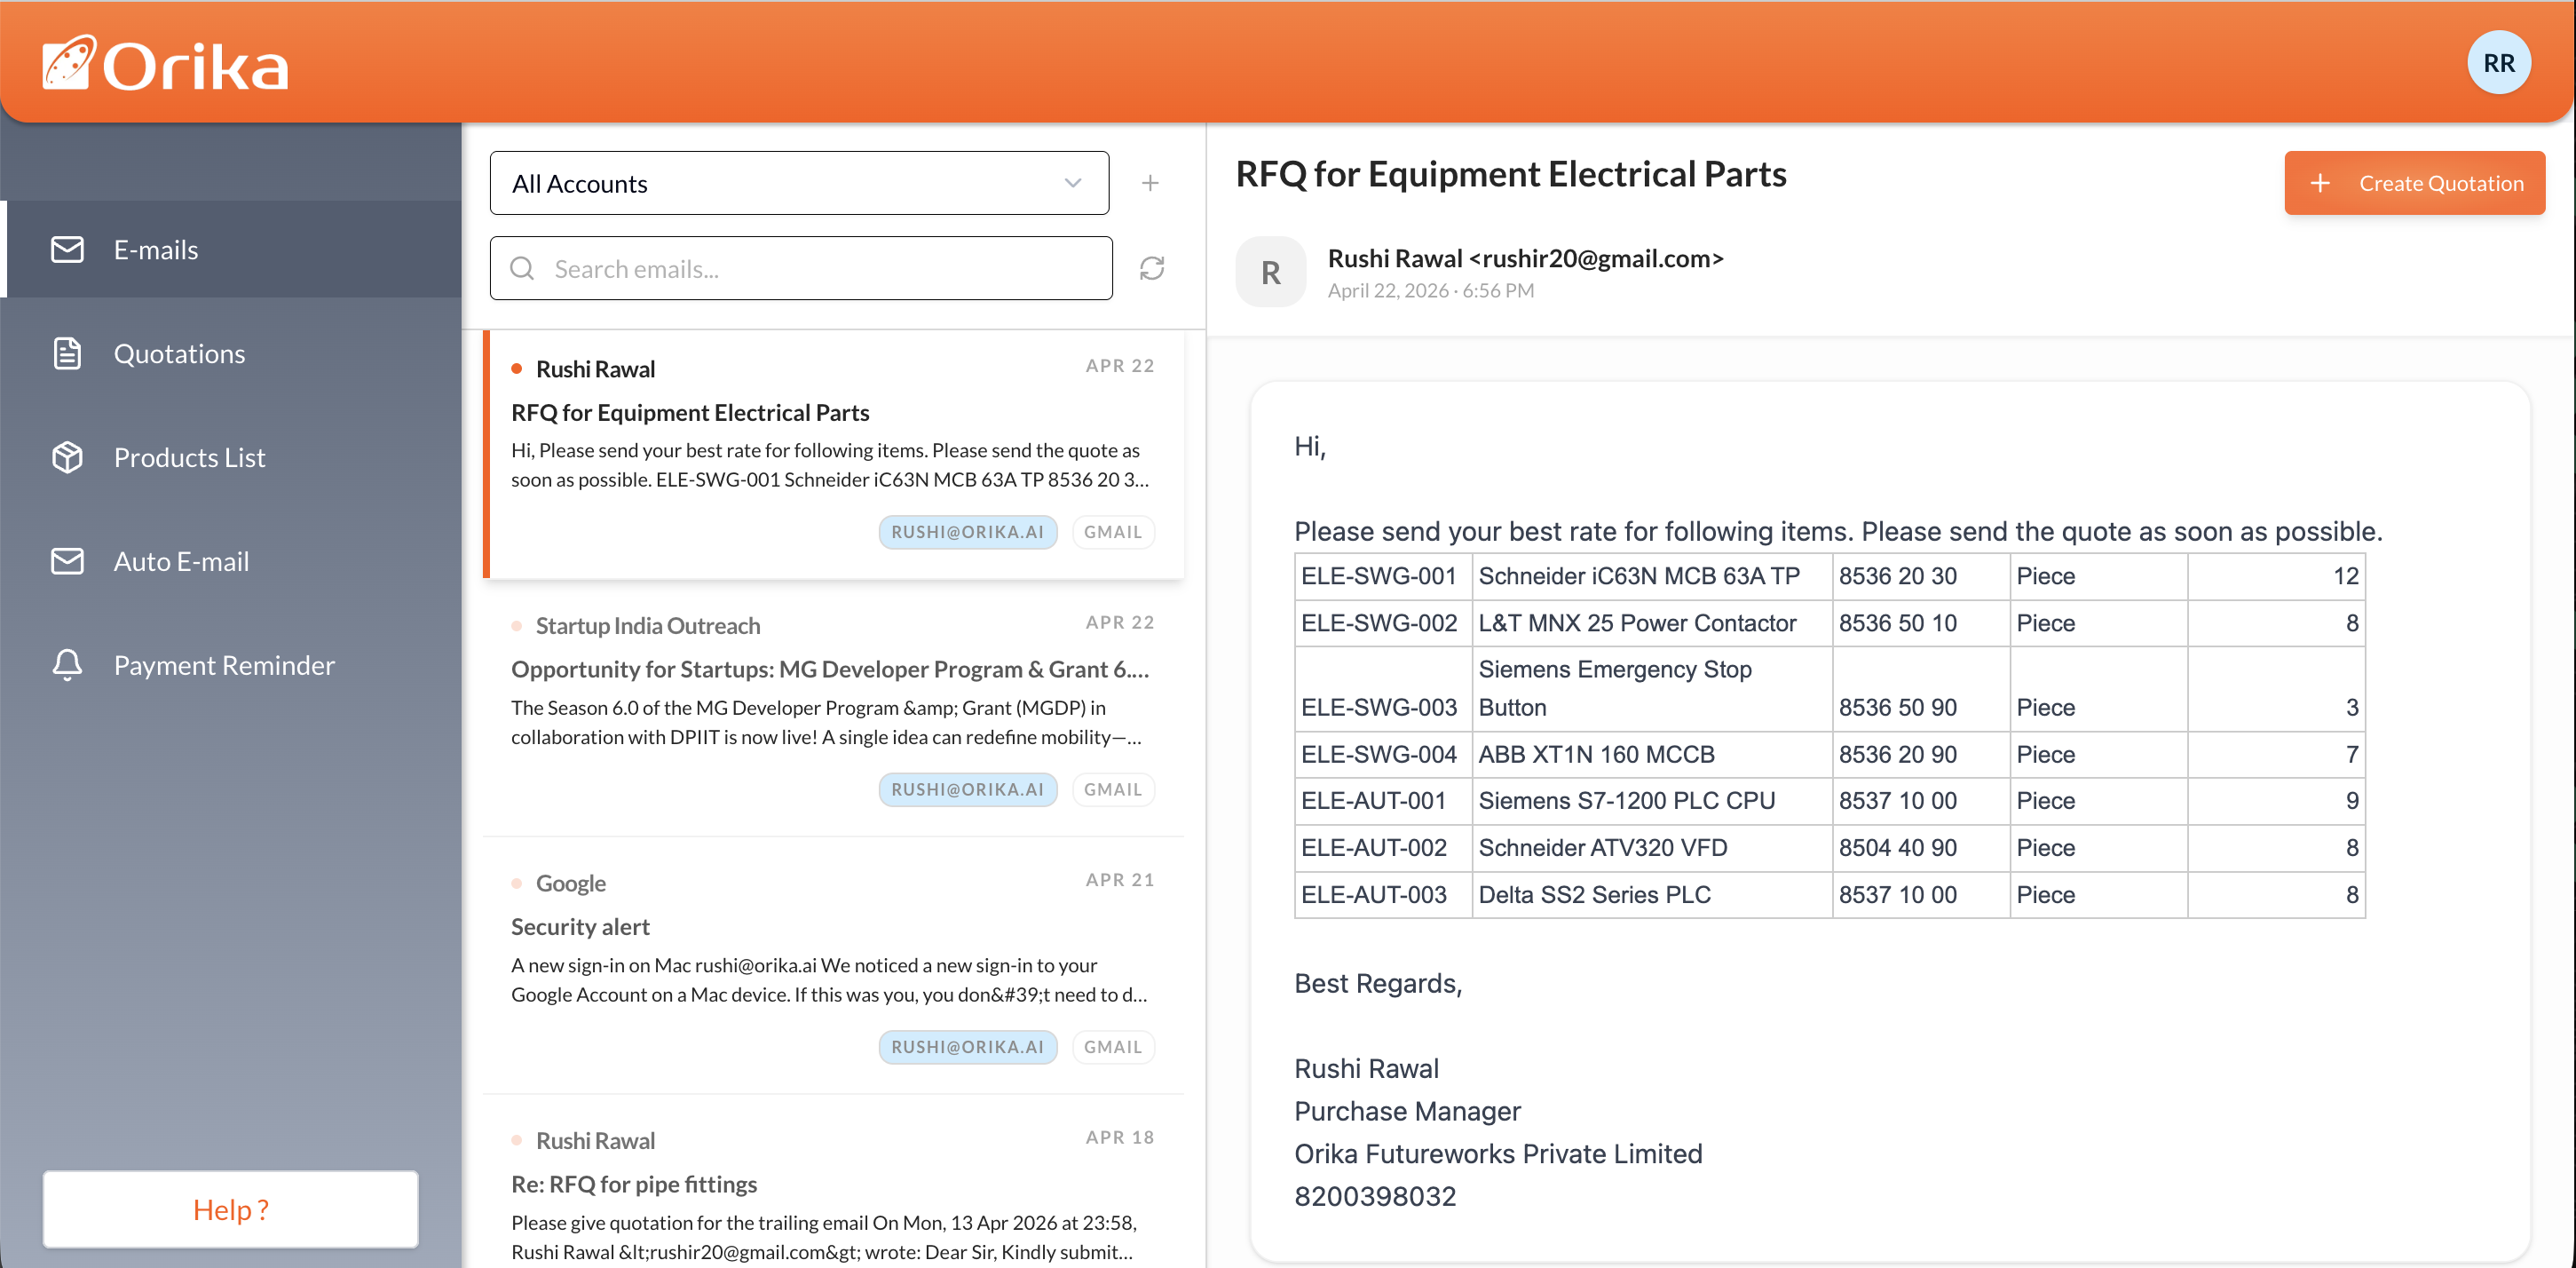Click table cell ELE-SWG-001
This screenshot has width=2576, height=1268.
tap(1382, 576)
